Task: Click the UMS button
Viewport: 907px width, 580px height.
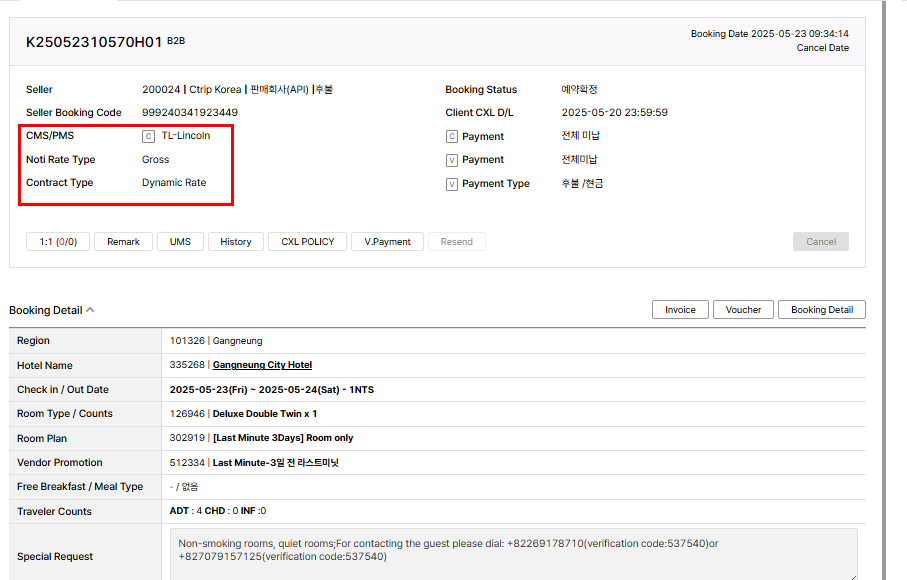Action: (180, 242)
